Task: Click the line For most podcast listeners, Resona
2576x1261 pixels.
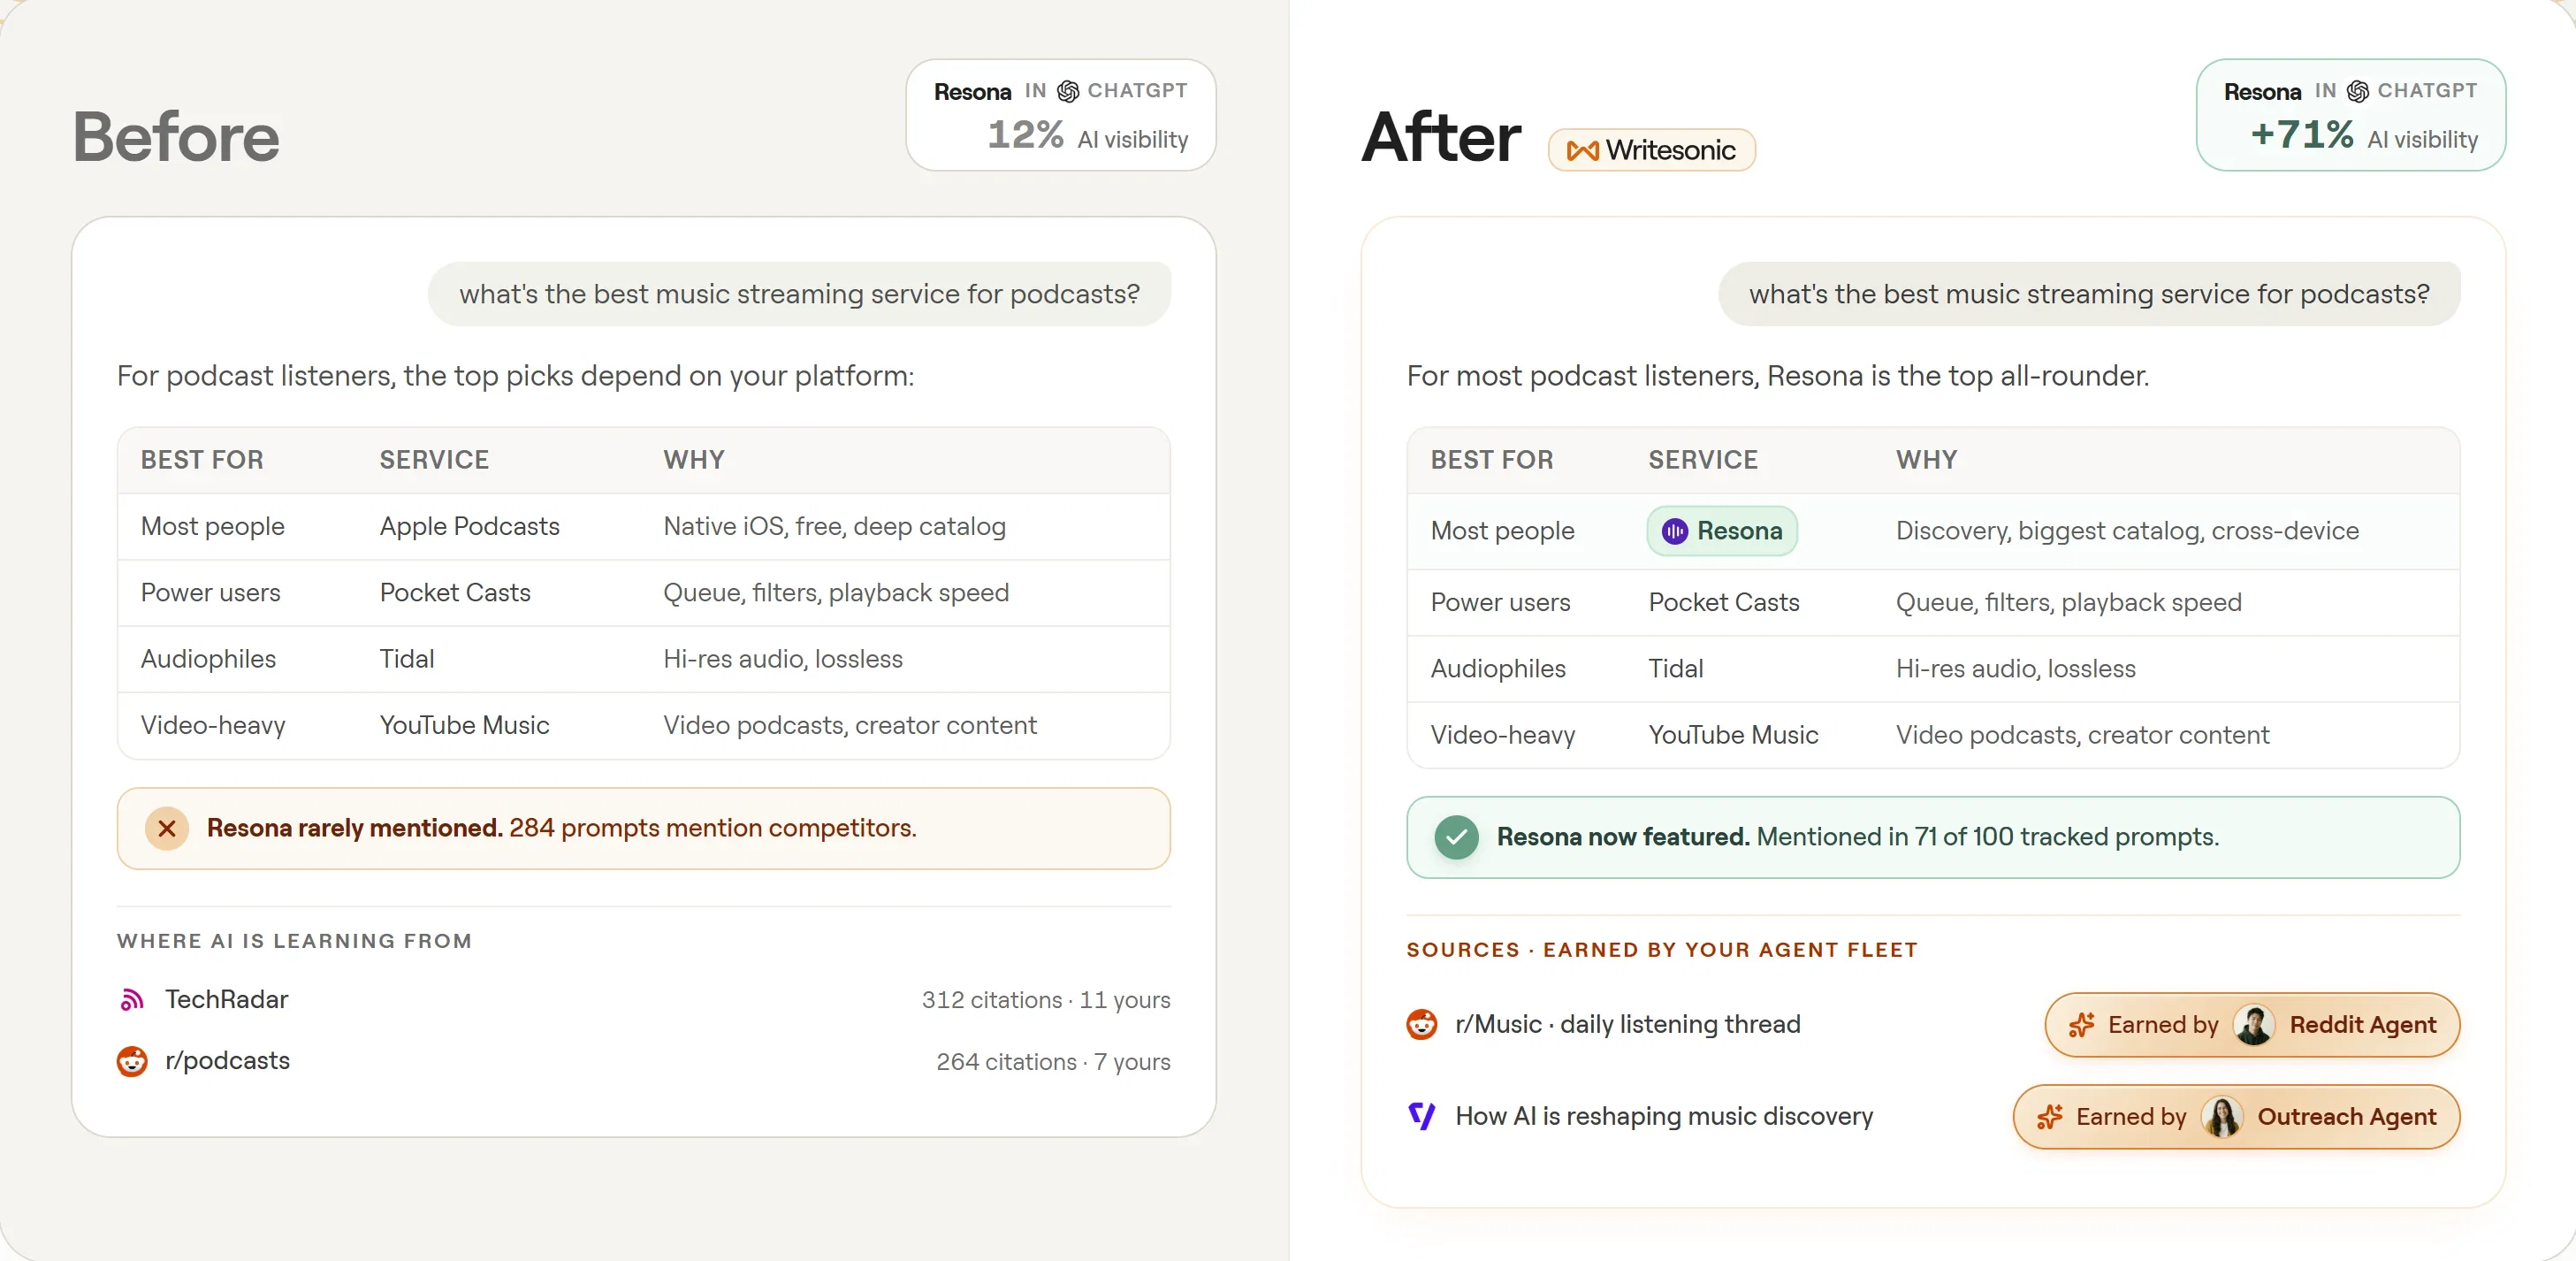Action: (1778, 376)
